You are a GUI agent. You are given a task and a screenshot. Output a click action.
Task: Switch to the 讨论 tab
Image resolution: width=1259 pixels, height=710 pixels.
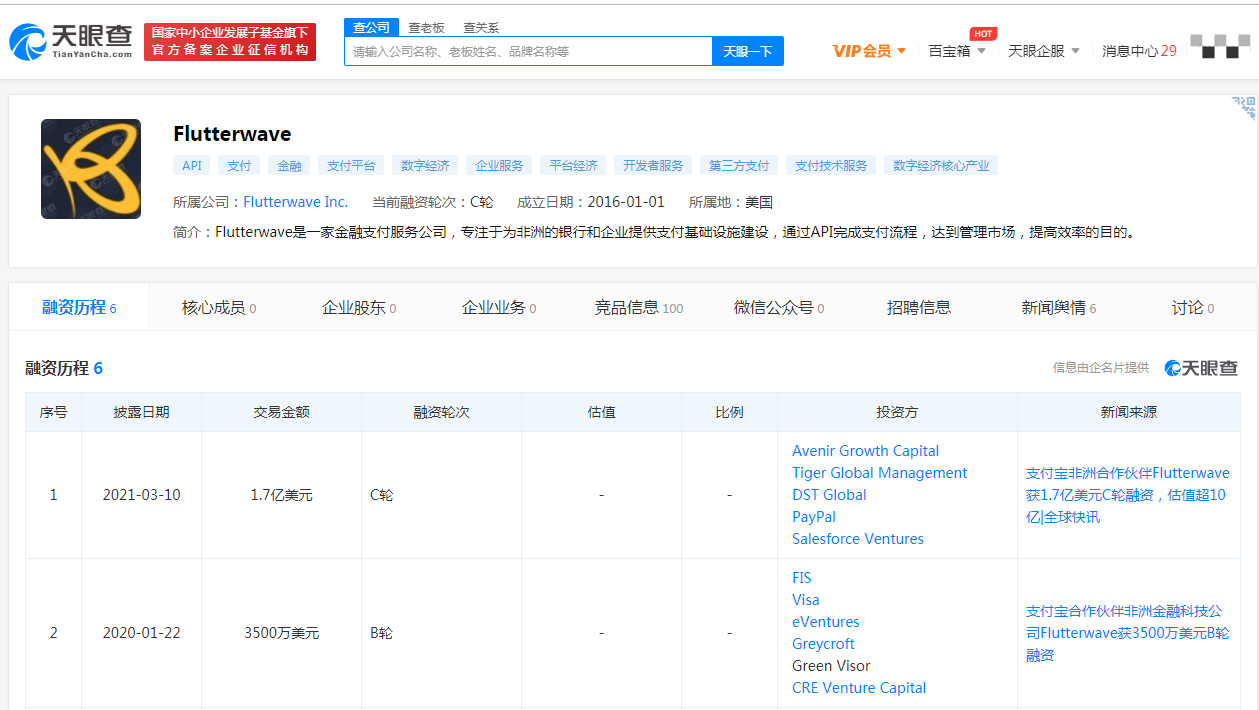pyautogui.click(x=1193, y=308)
